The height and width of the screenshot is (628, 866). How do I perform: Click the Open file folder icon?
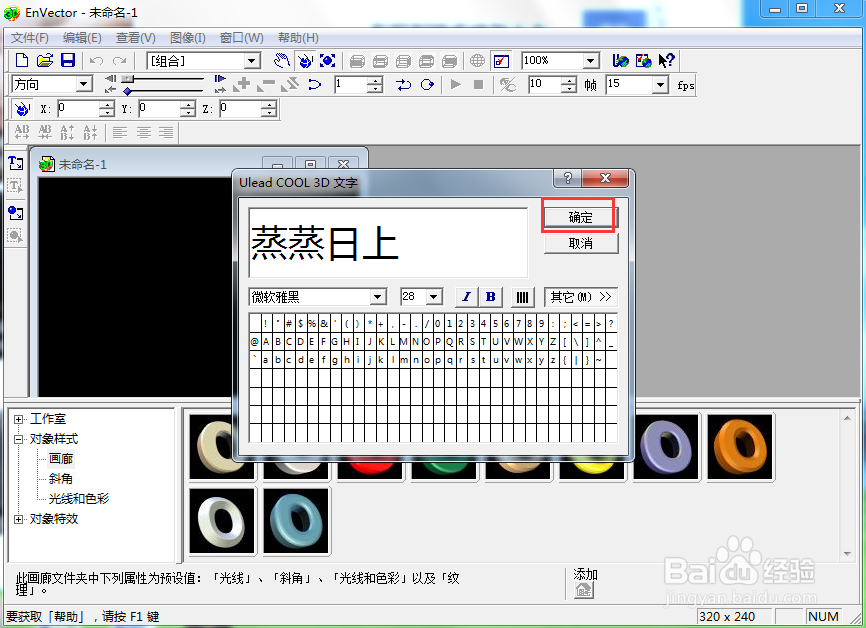45,60
